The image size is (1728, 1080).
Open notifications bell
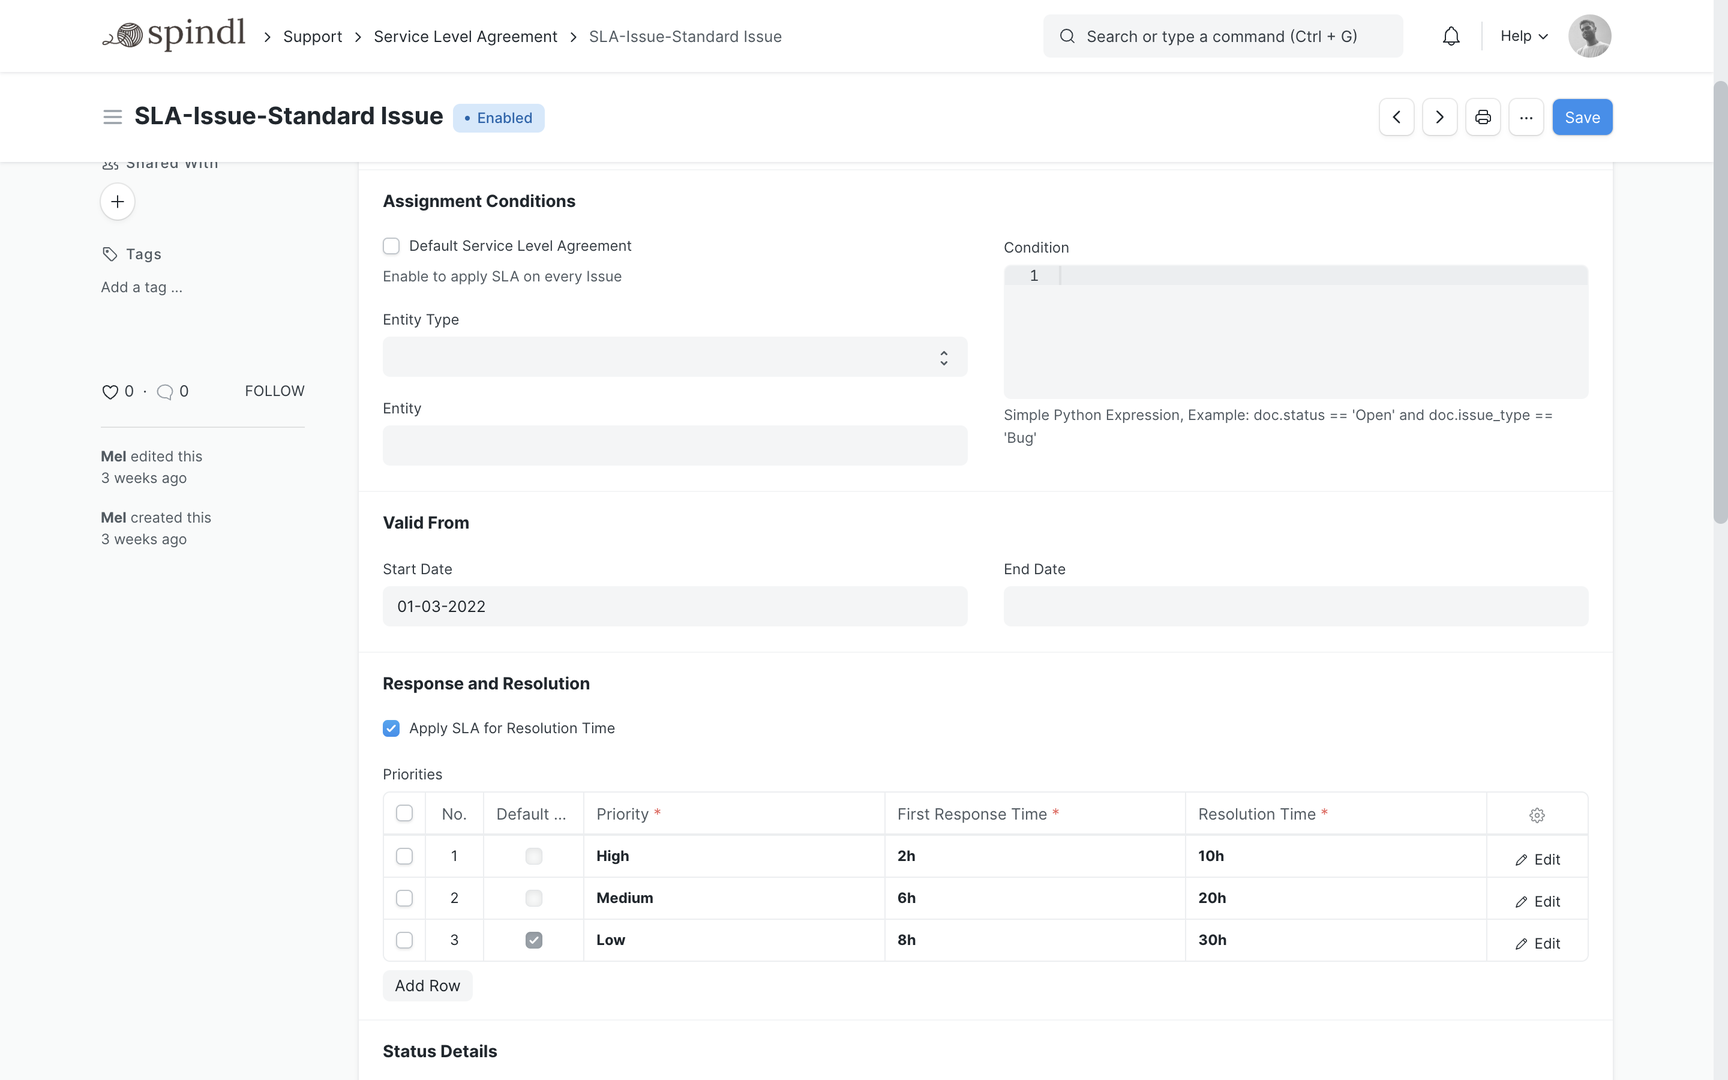(1451, 36)
